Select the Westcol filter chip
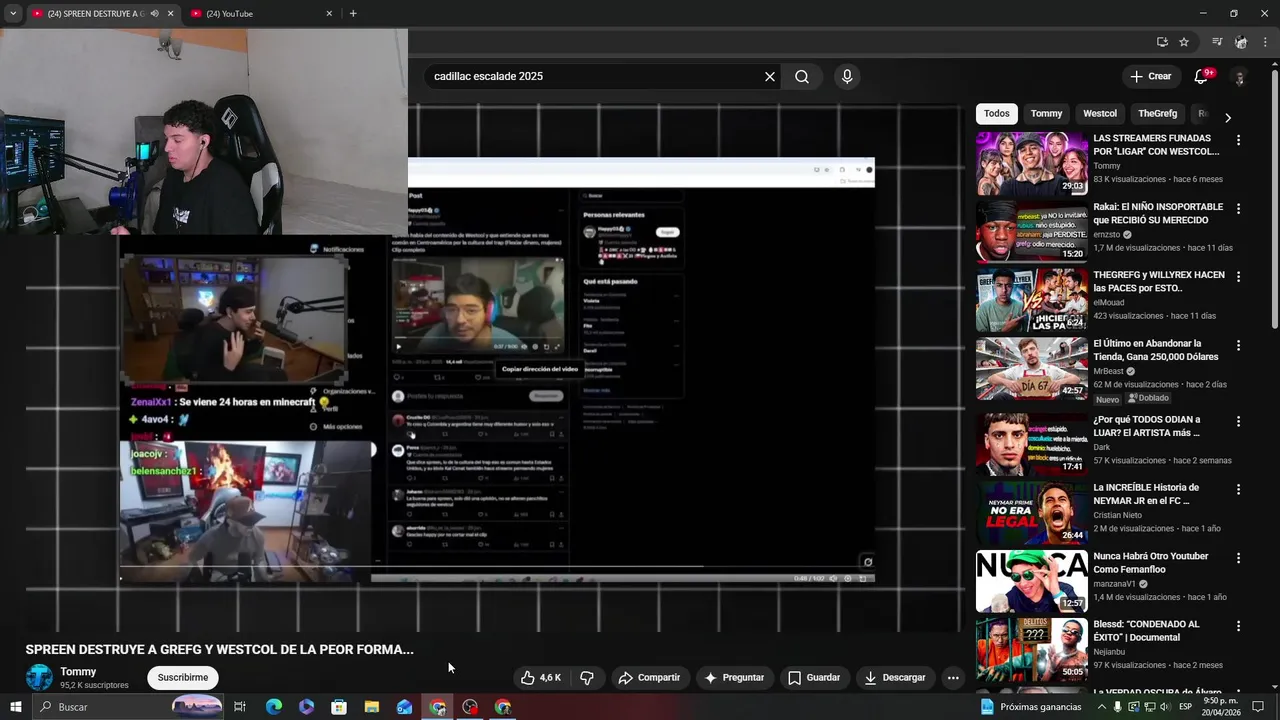This screenshot has width=1280, height=720. [x=1100, y=114]
